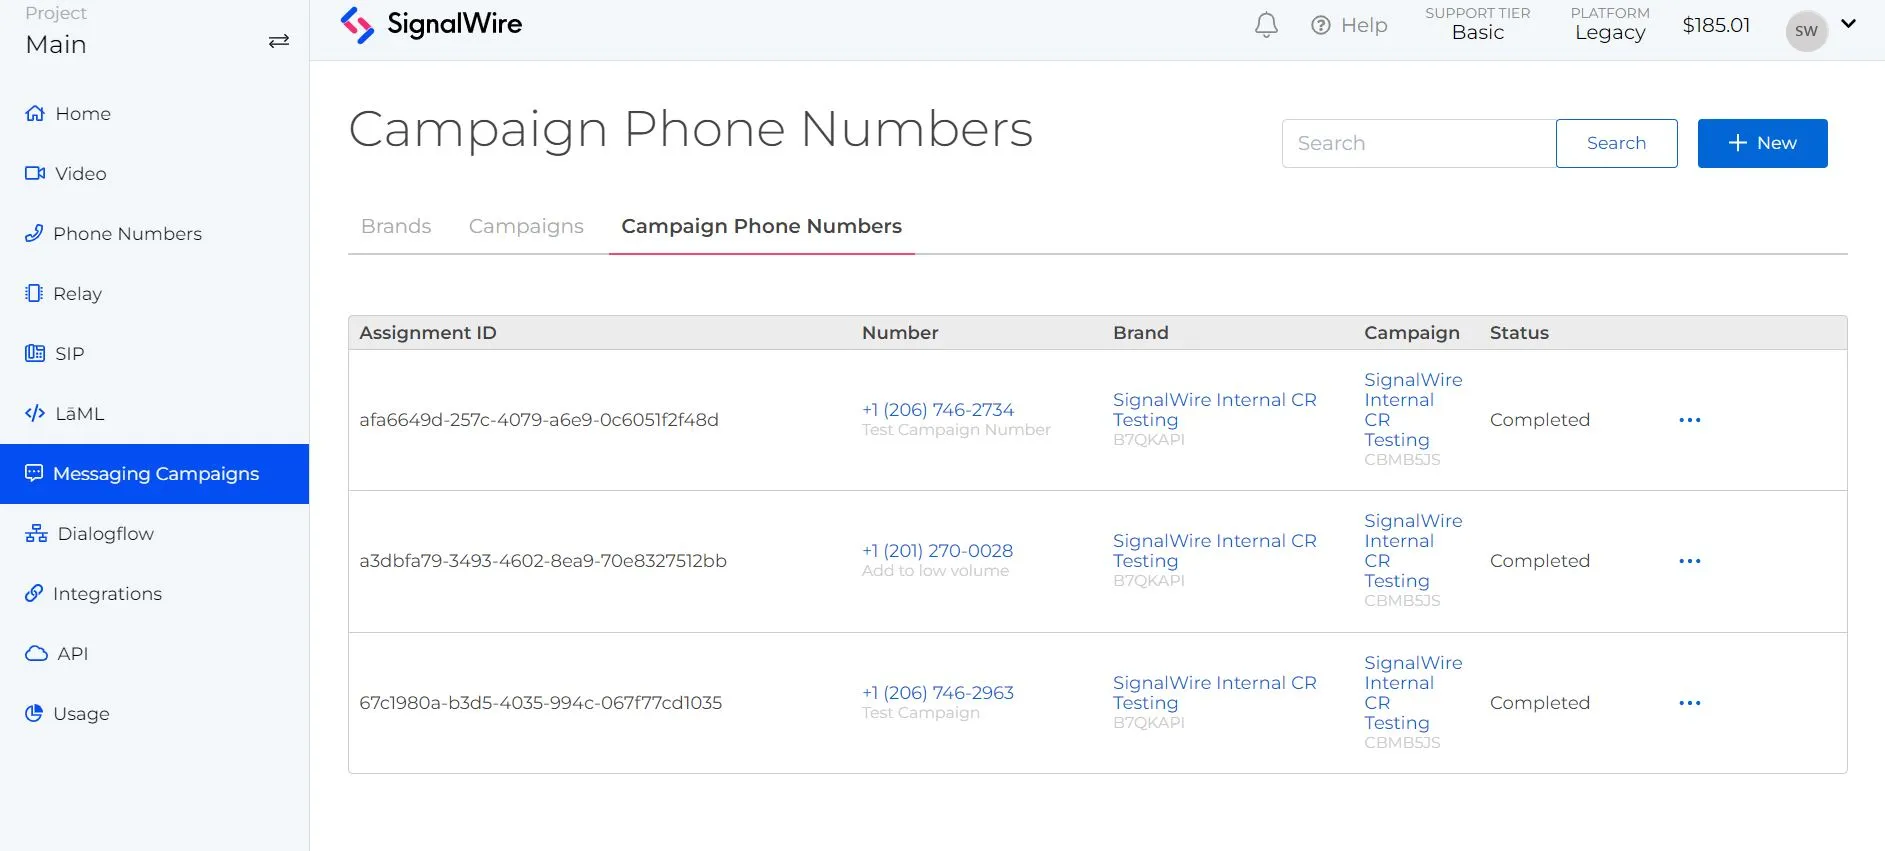The image size is (1885, 851).
Task: Switch to the Campaigns tab
Action: [x=526, y=227]
